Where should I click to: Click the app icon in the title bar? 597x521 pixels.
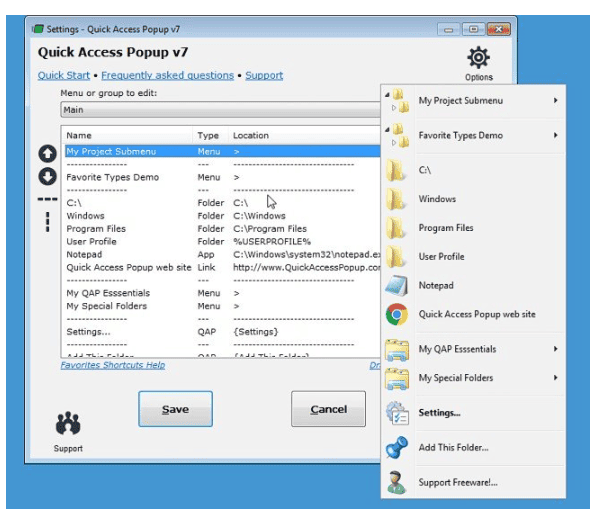pos(37,29)
